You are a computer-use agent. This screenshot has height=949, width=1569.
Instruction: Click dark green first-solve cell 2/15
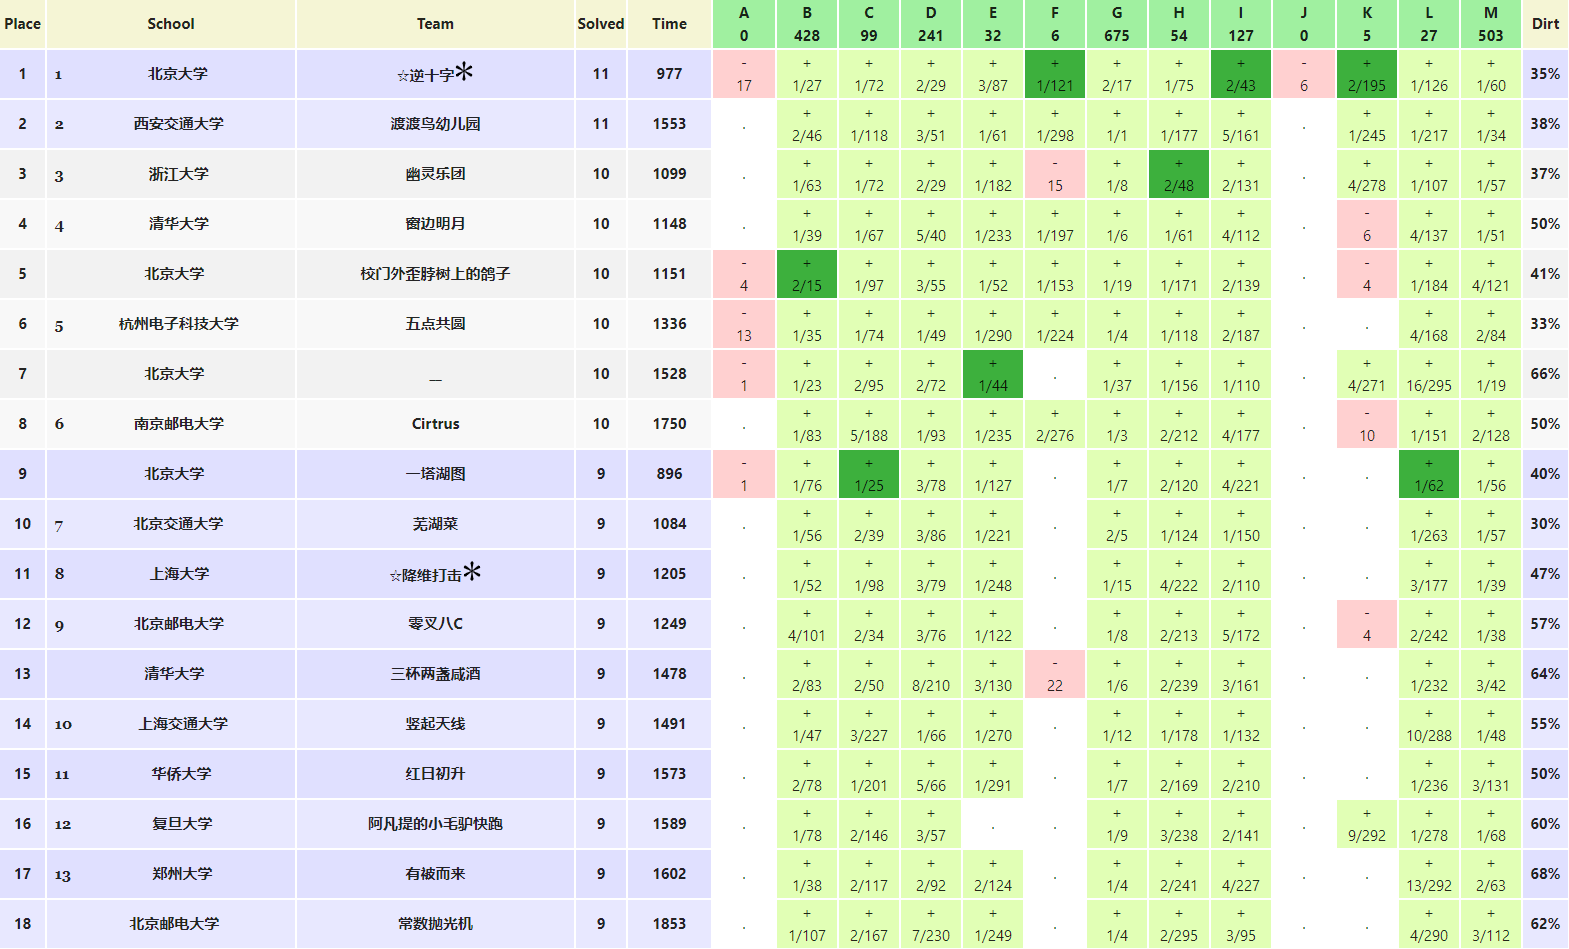tap(806, 274)
